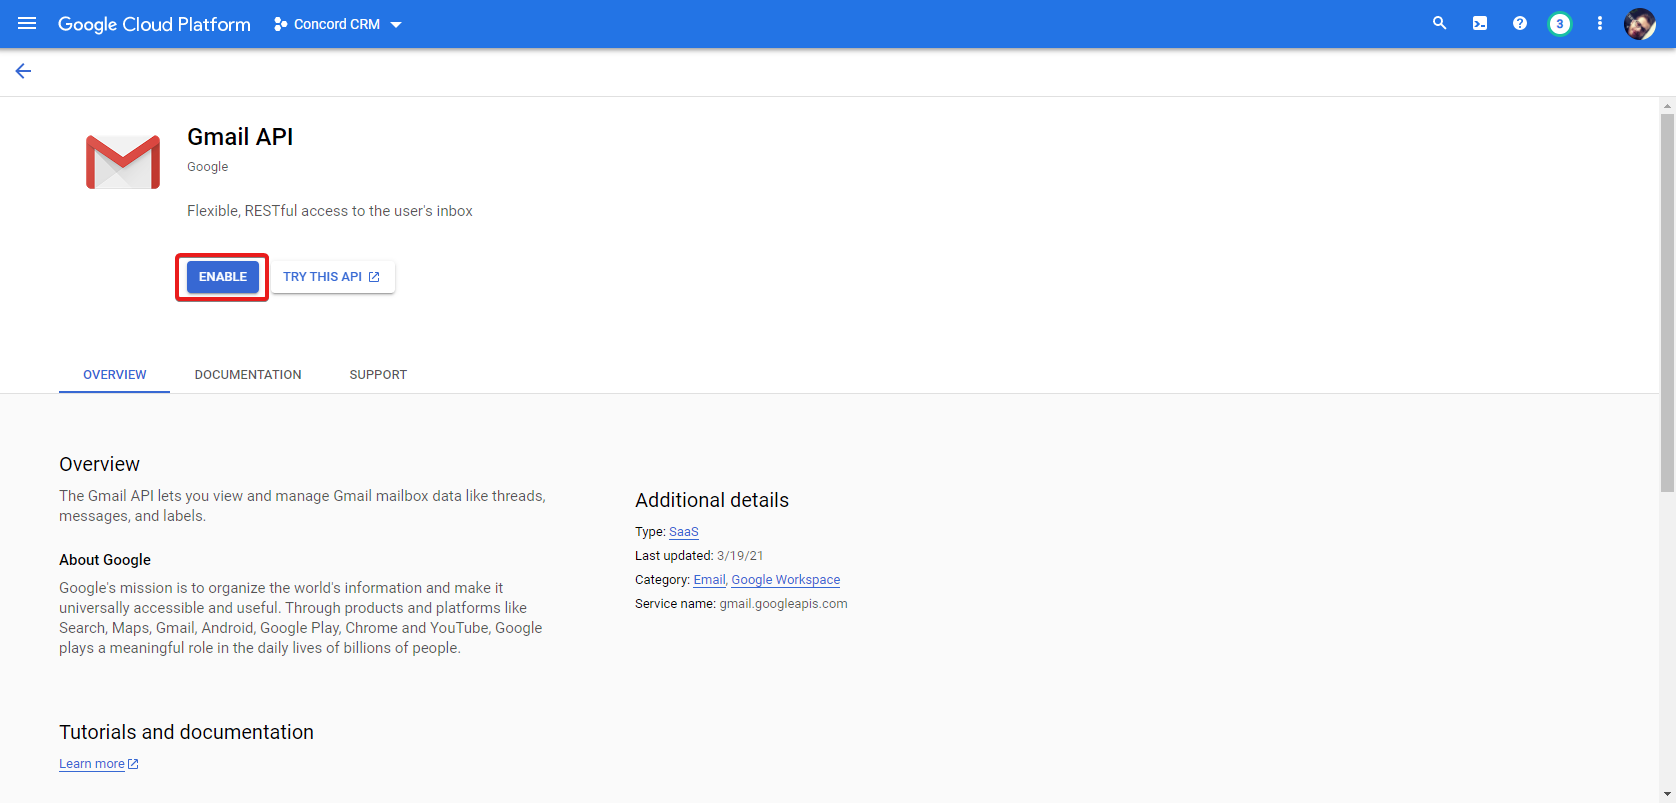1676x803 pixels.
Task: Click the user account avatar
Action: click(x=1640, y=24)
